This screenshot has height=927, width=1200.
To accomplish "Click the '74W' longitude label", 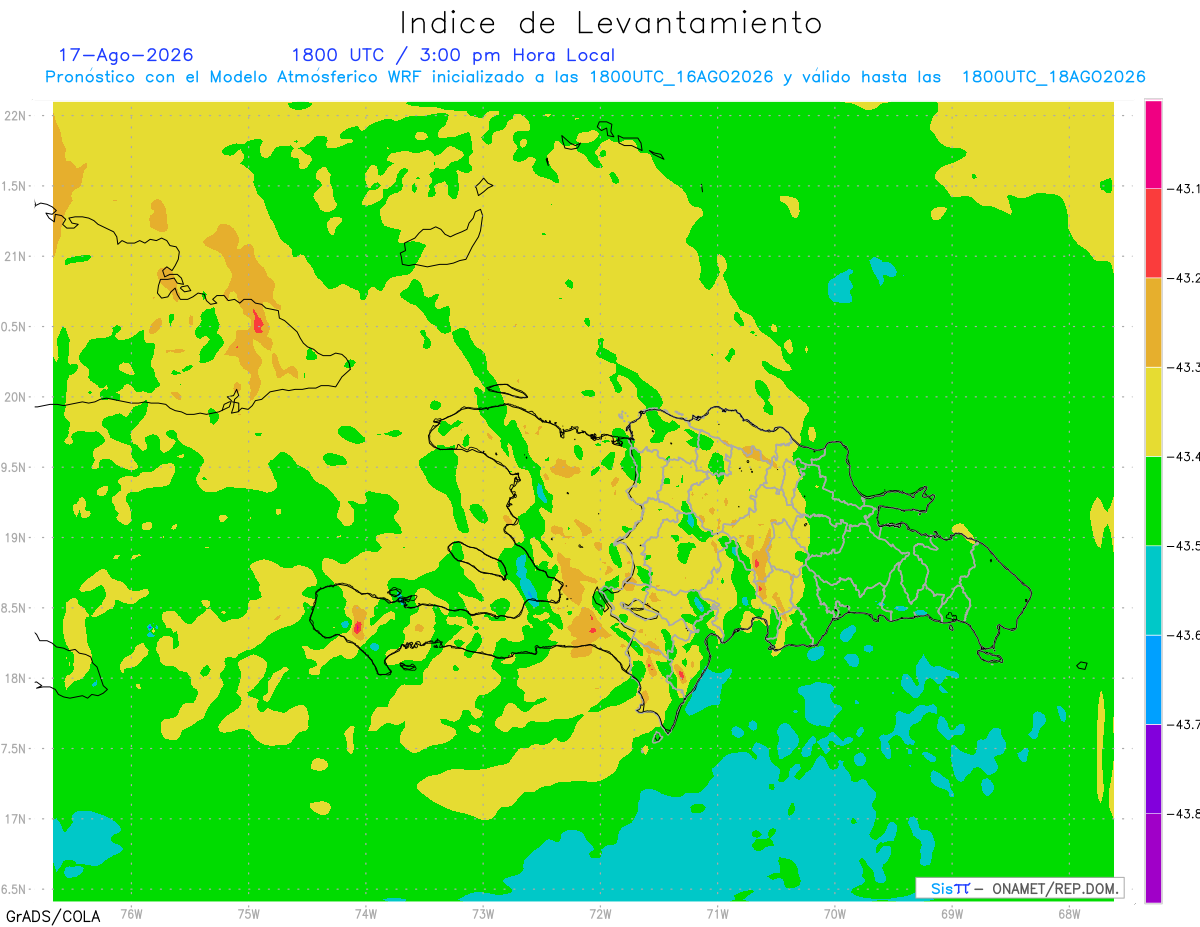I will tap(365, 913).
